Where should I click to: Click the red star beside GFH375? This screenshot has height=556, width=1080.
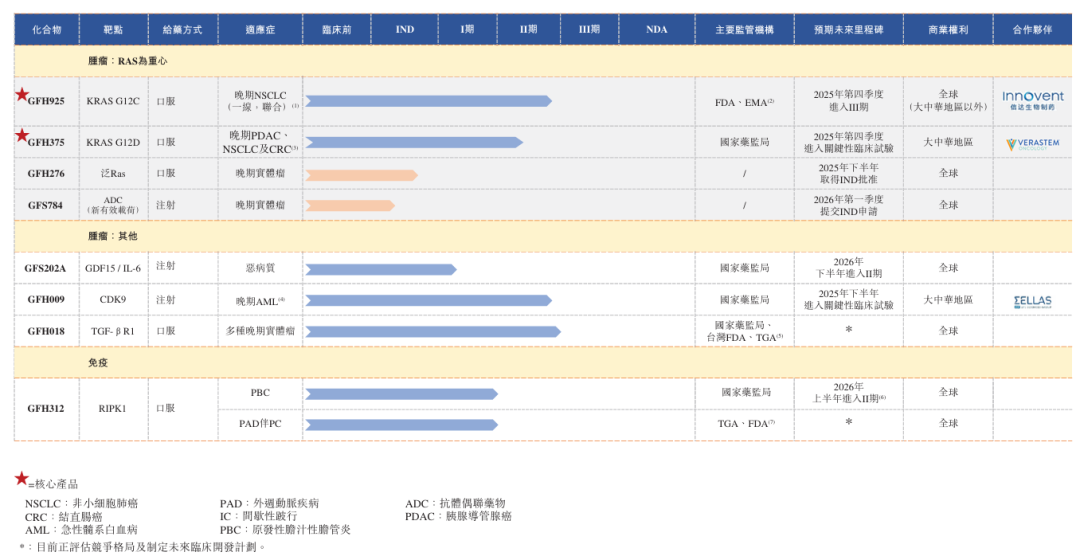point(22,136)
